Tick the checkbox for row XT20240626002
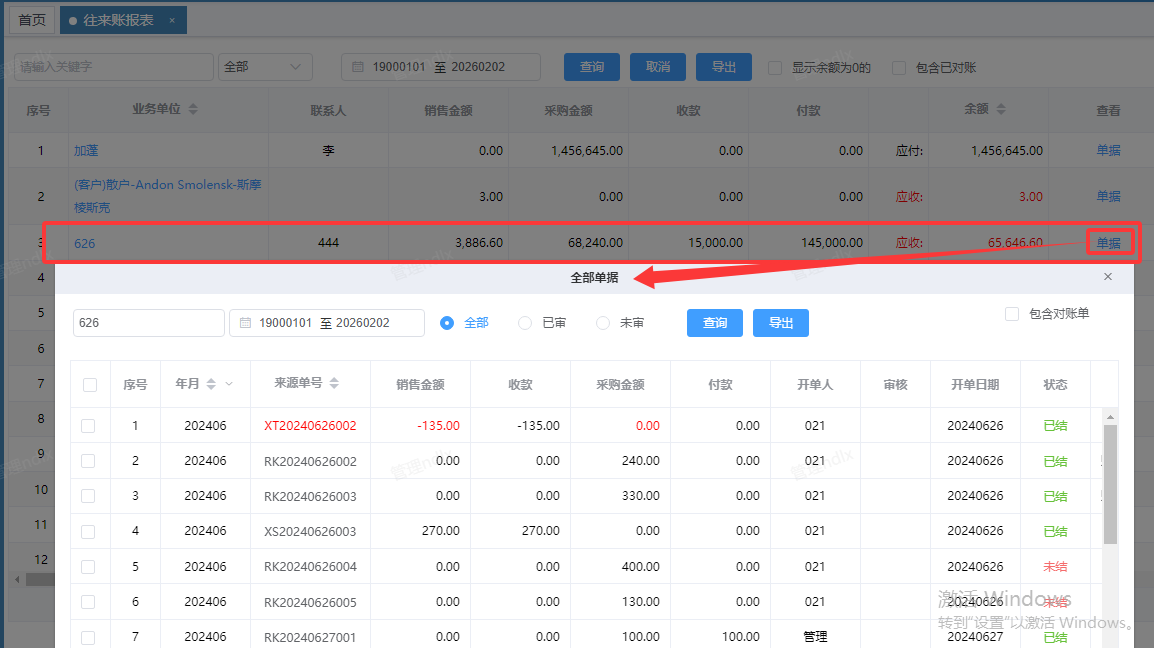Screen dimensions: 1154x648 click(x=89, y=426)
